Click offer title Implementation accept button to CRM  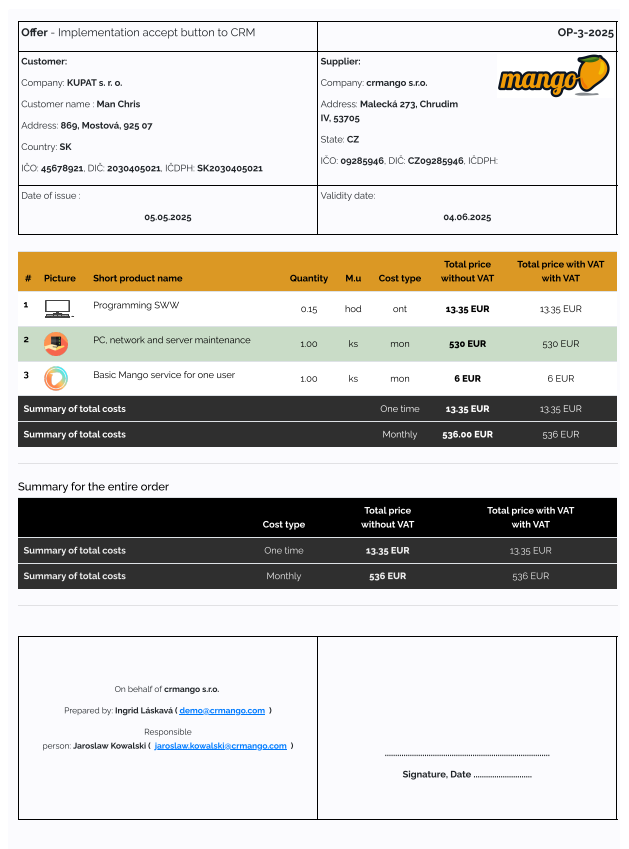pos(156,32)
